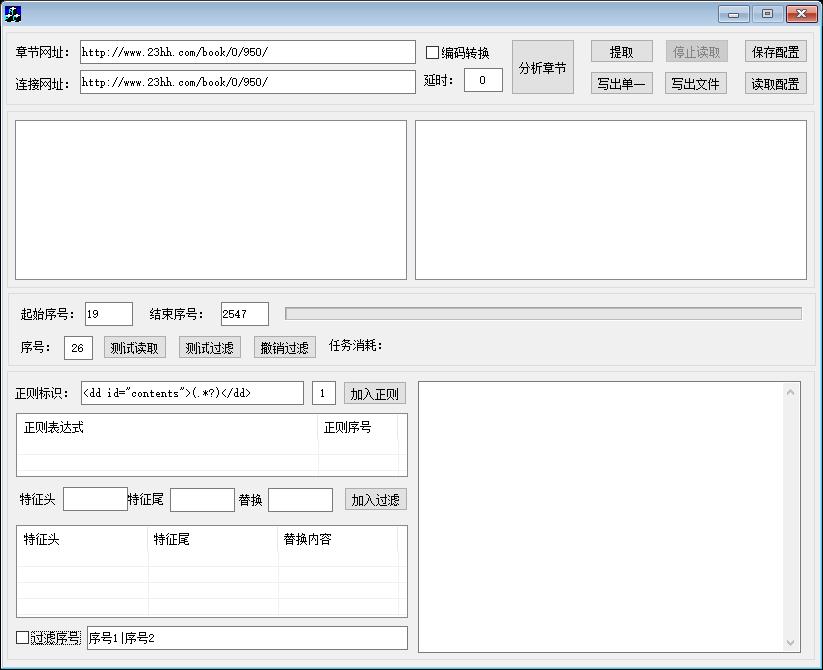The image size is (823, 670).
Task: Click the 正则标识 regex input field
Action: point(192,393)
